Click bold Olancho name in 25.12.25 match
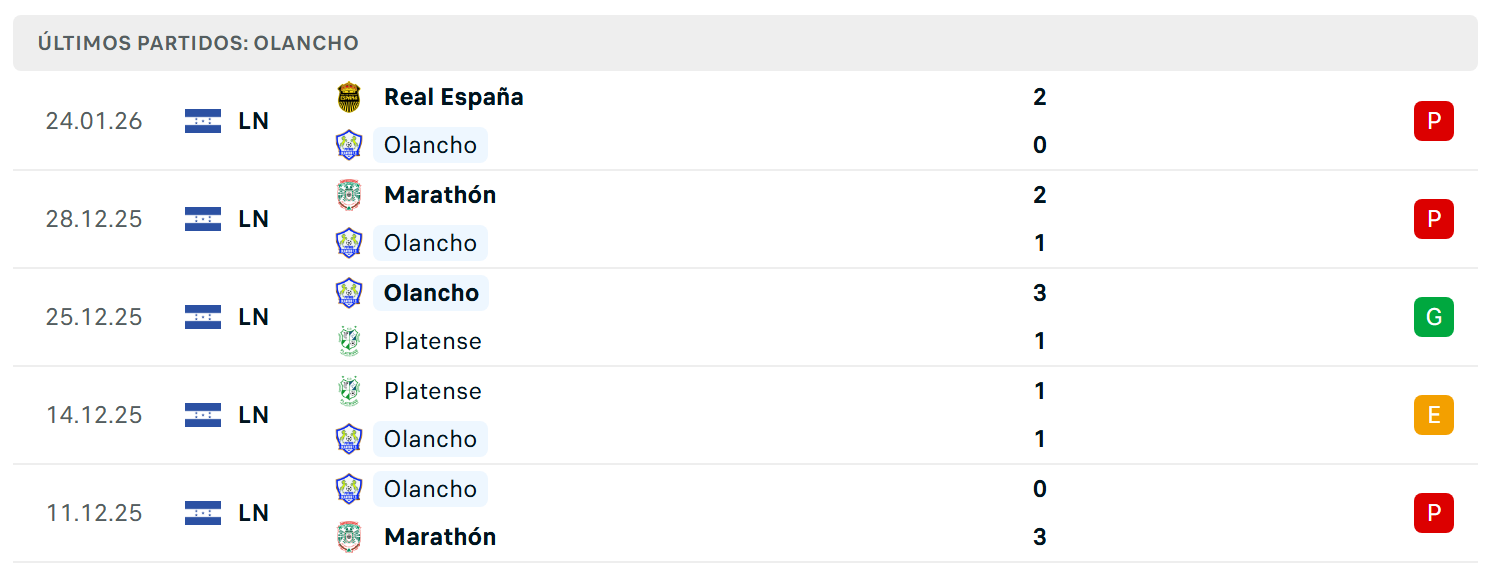The image size is (1494, 580). (x=431, y=293)
